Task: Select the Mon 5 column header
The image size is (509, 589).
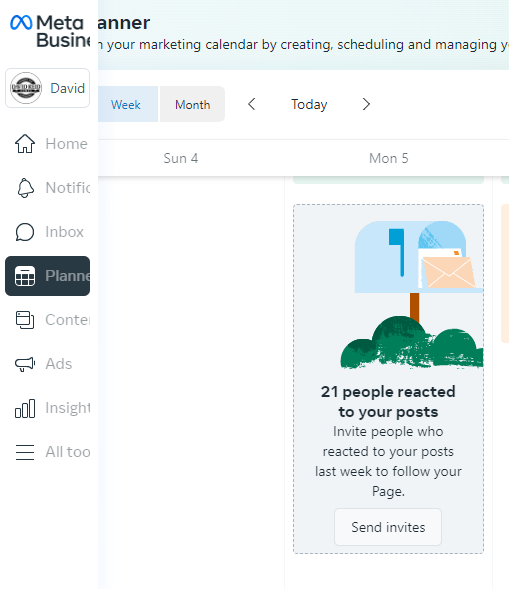Action: coord(388,158)
